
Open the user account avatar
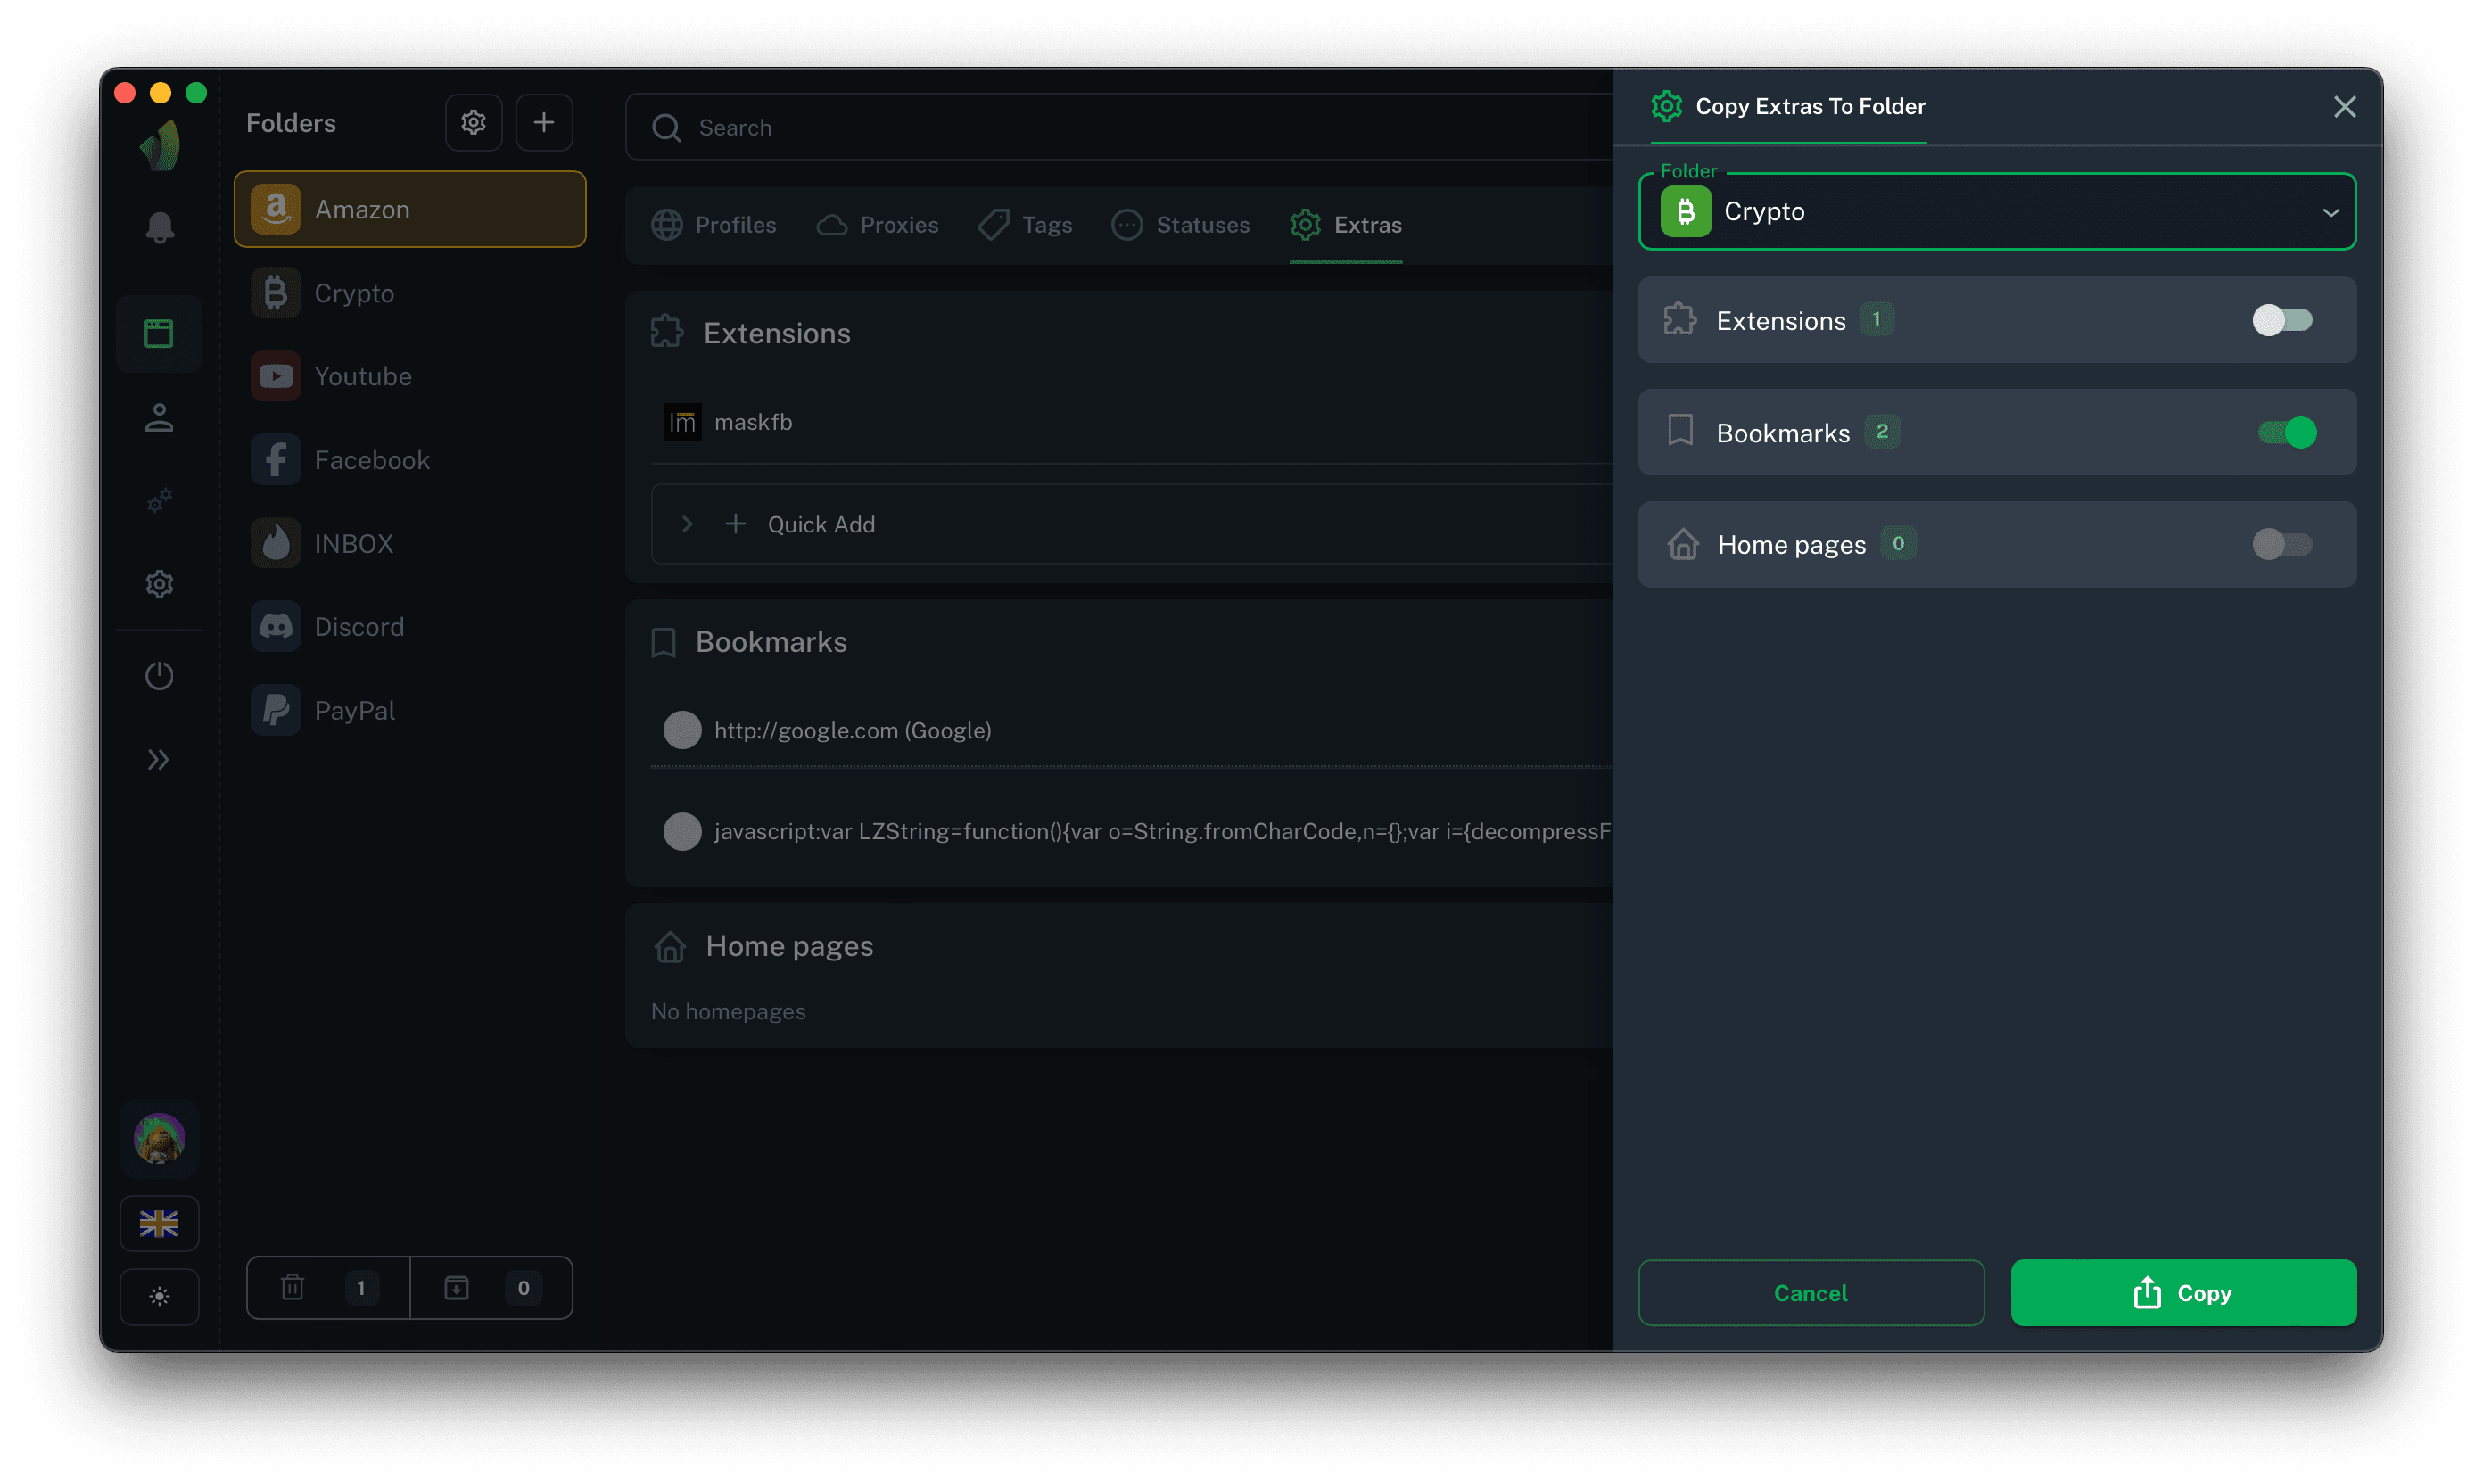pyautogui.click(x=159, y=1138)
